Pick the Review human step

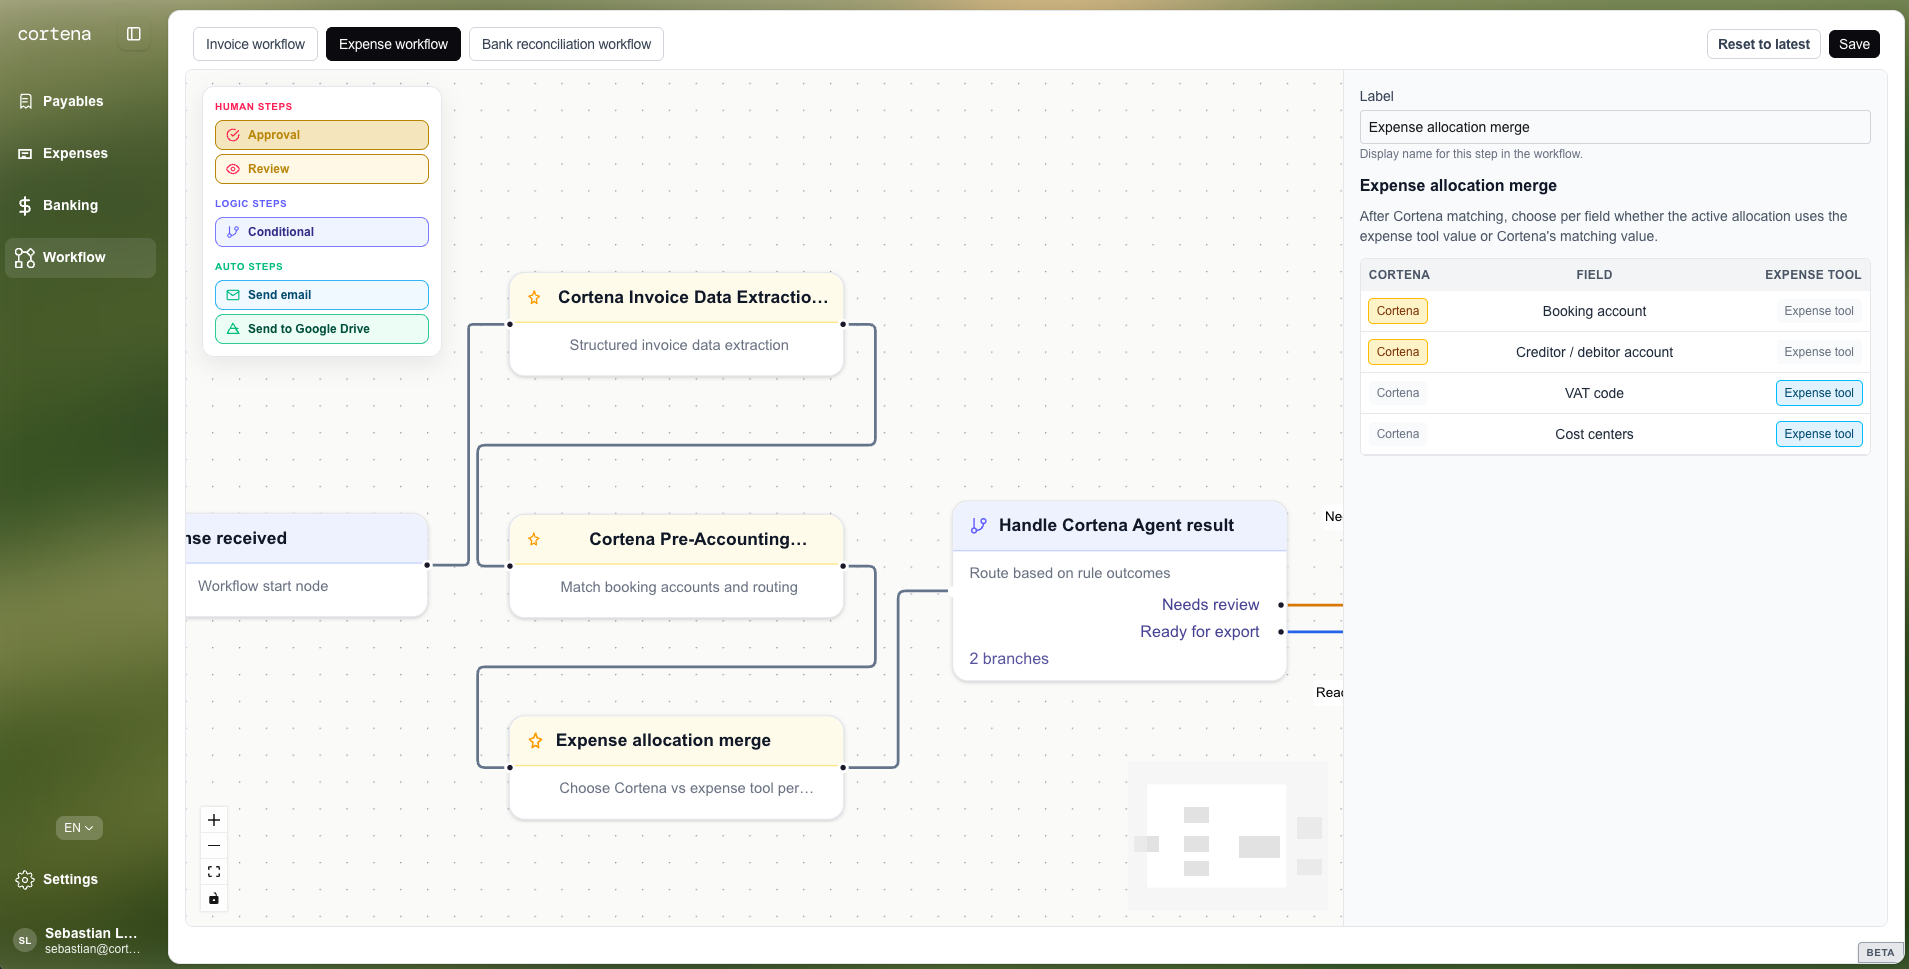[322, 169]
